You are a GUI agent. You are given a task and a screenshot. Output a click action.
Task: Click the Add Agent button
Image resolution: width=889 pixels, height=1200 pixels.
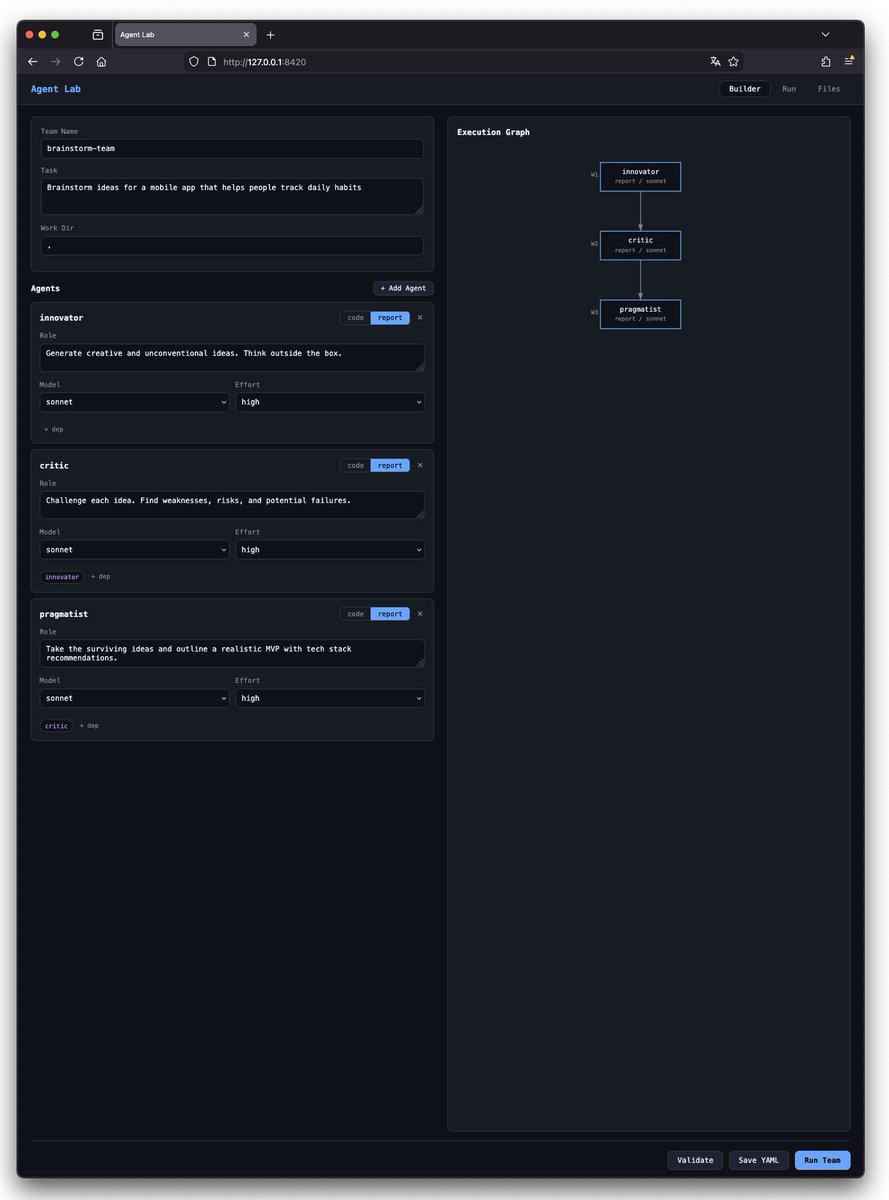(x=403, y=288)
